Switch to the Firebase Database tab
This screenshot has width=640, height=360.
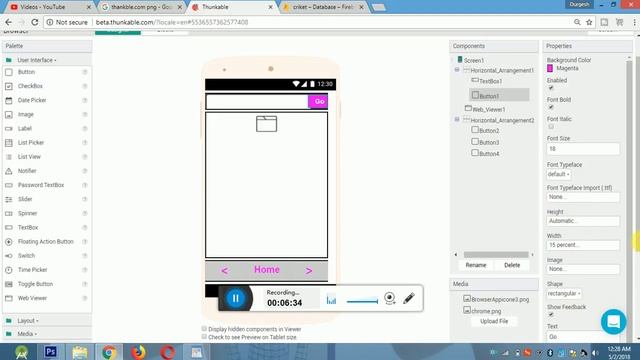322,7
